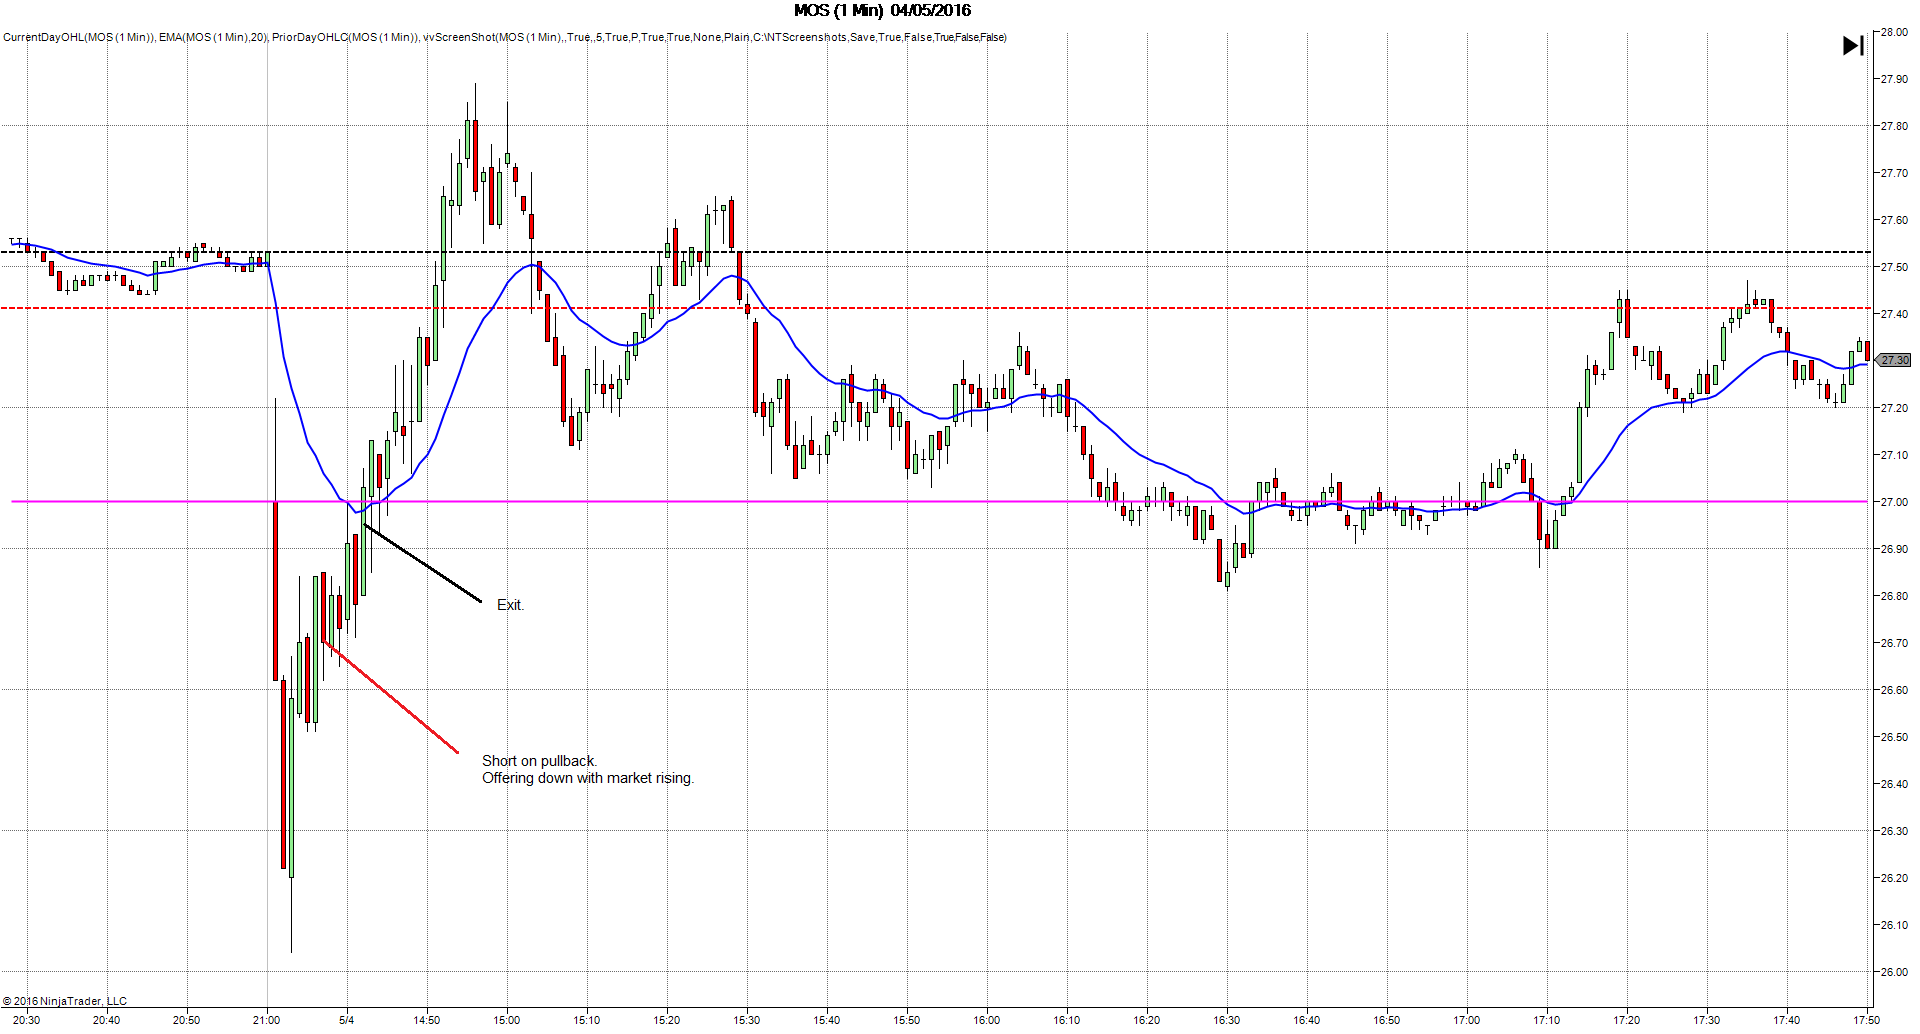This screenshot has height=1034, width=1920.
Task: Click the 27.40 price axis label
Action: click(x=1894, y=314)
